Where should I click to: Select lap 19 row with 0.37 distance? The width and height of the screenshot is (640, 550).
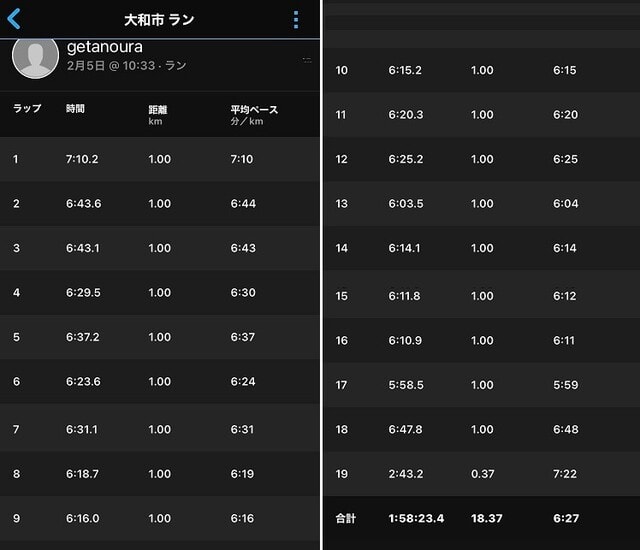[x=482, y=474]
